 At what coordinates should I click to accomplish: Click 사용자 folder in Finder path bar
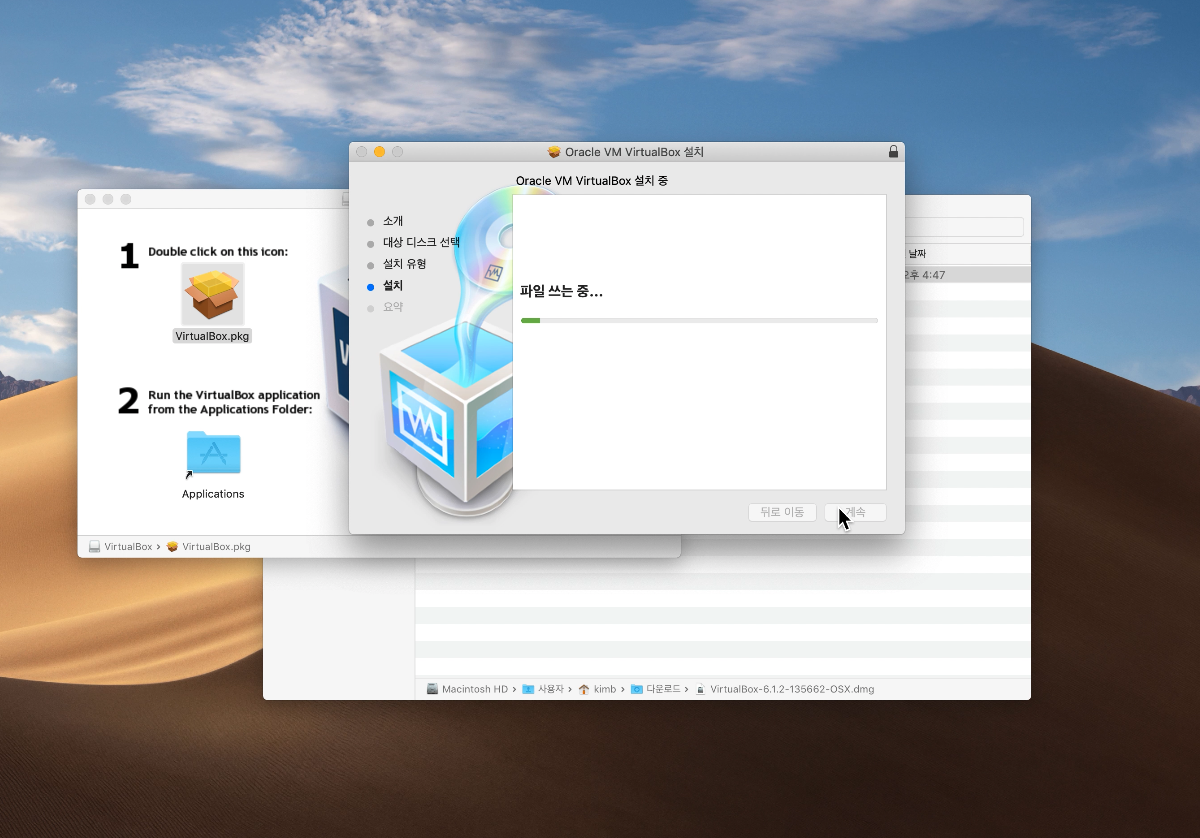point(543,689)
